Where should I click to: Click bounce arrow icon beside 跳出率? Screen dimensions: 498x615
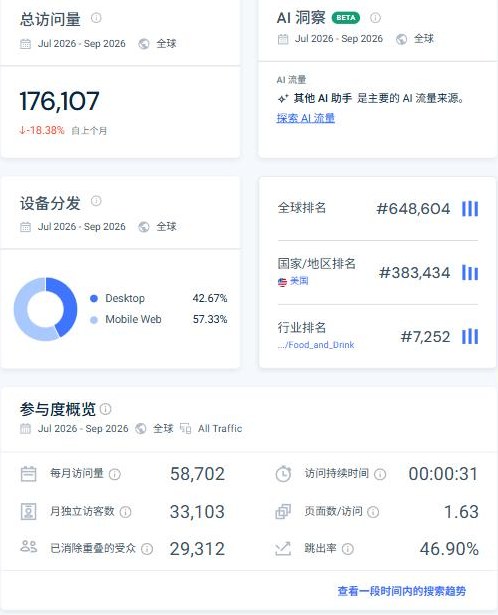tap(283, 549)
